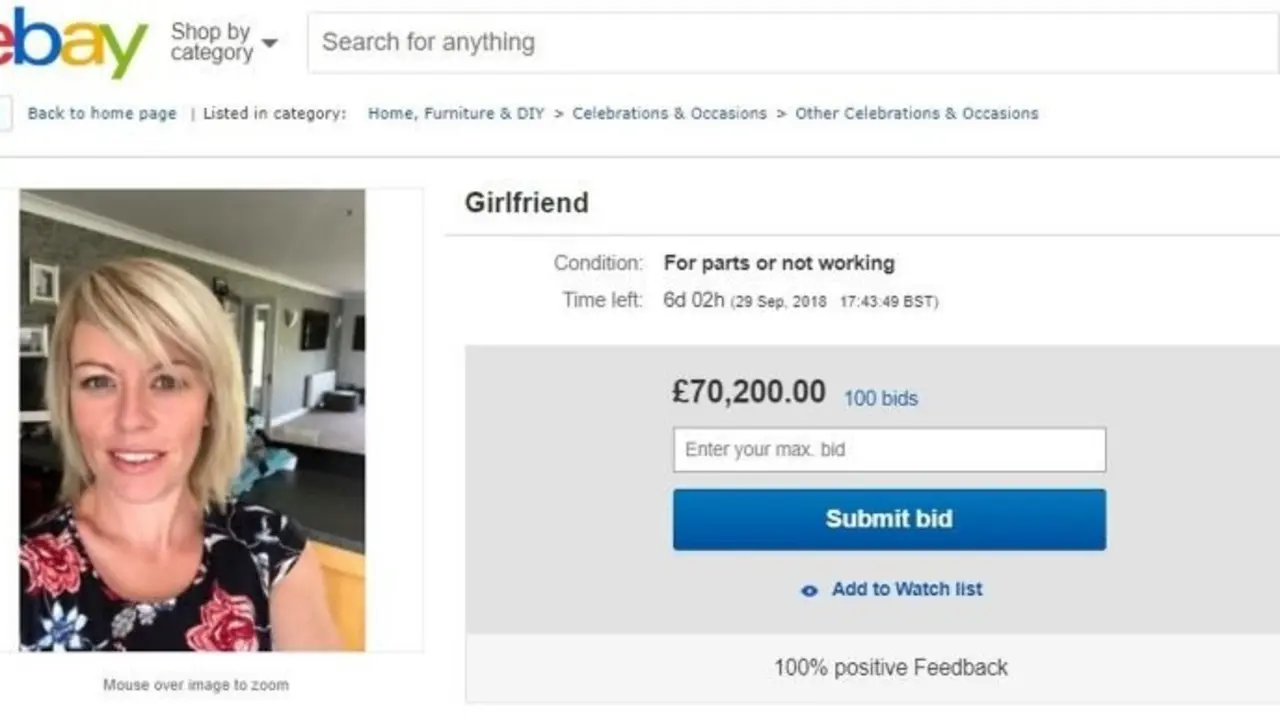Click inside the maximum bid field
The height and width of the screenshot is (720, 1280).
tap(889, 449)
